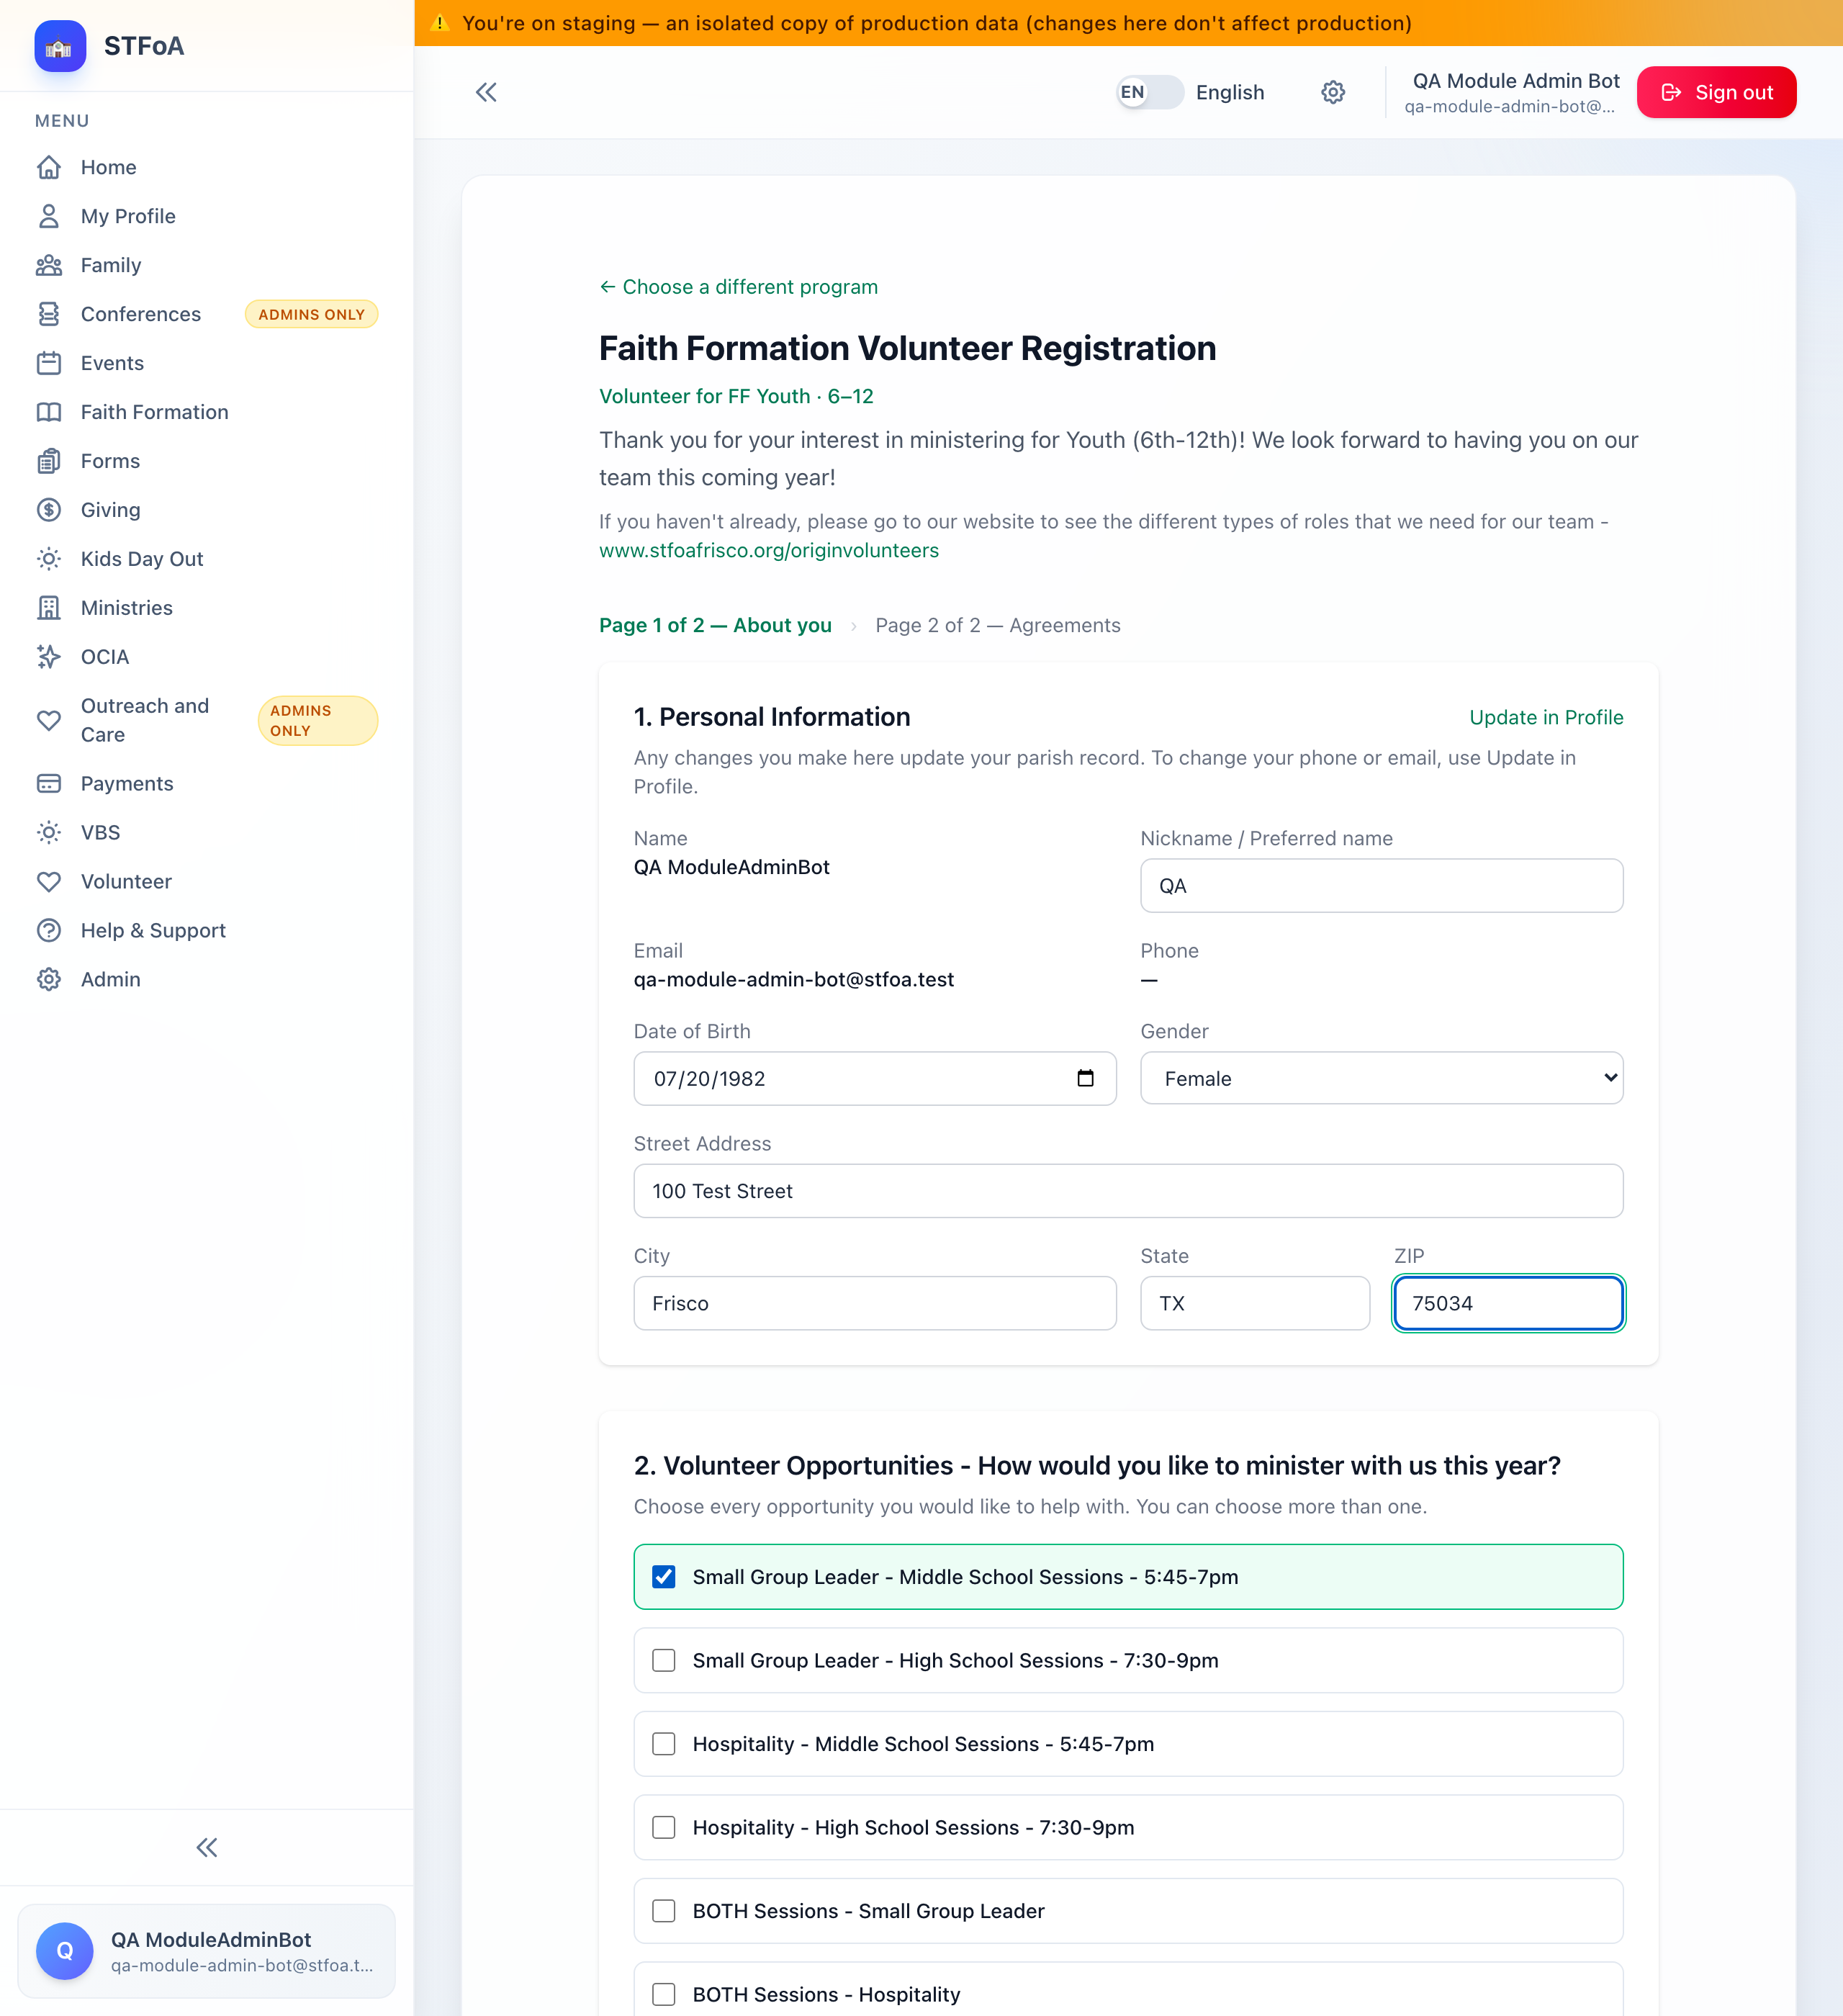Open the Family group icon
This screenshot has width=1843, height=2016.
[x=49, y=265]
